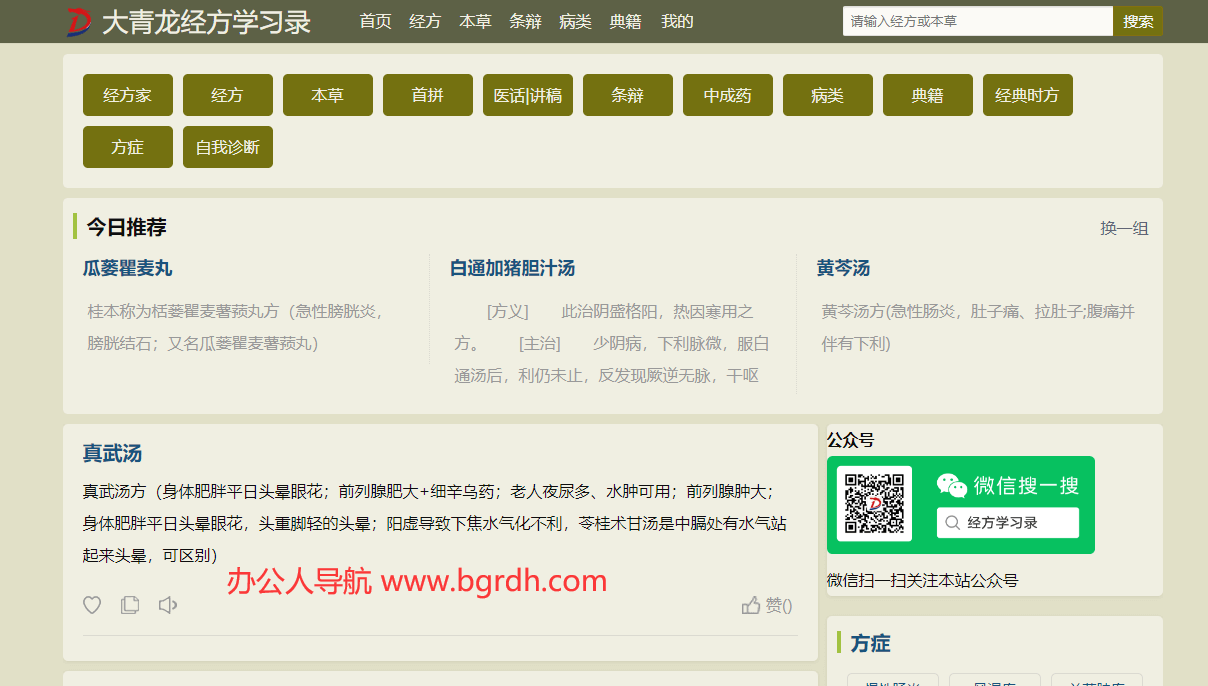Open the 真武汤 article title

[x=112, y=453]
